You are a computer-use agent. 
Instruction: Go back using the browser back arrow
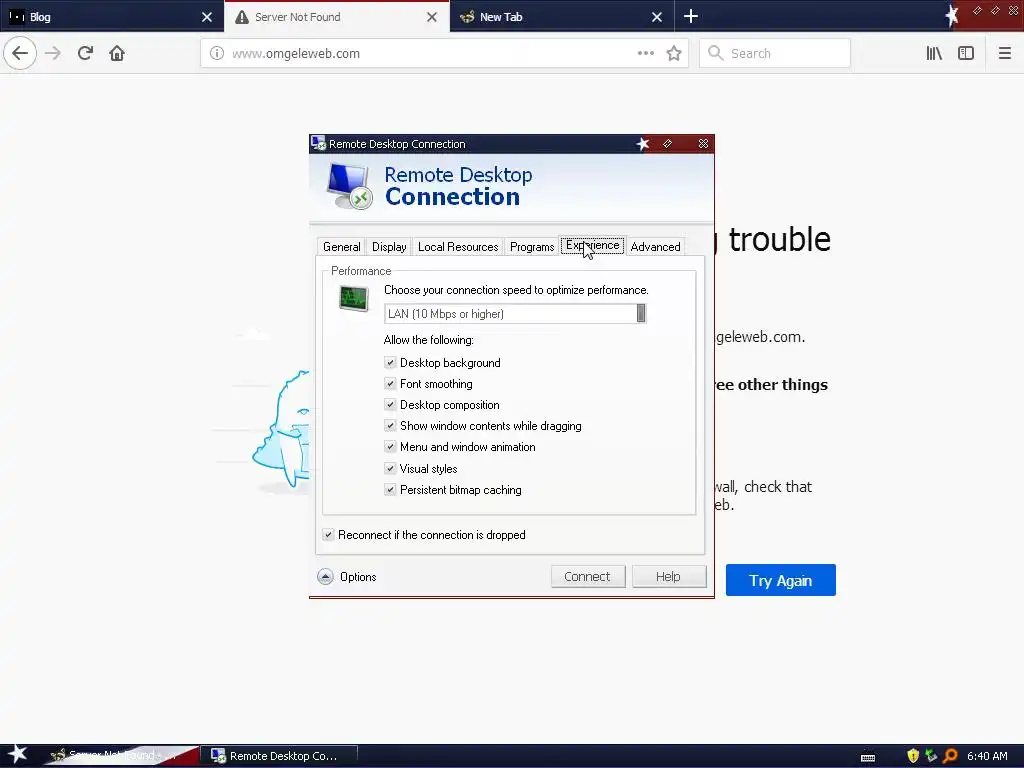[x=20, y=53]
